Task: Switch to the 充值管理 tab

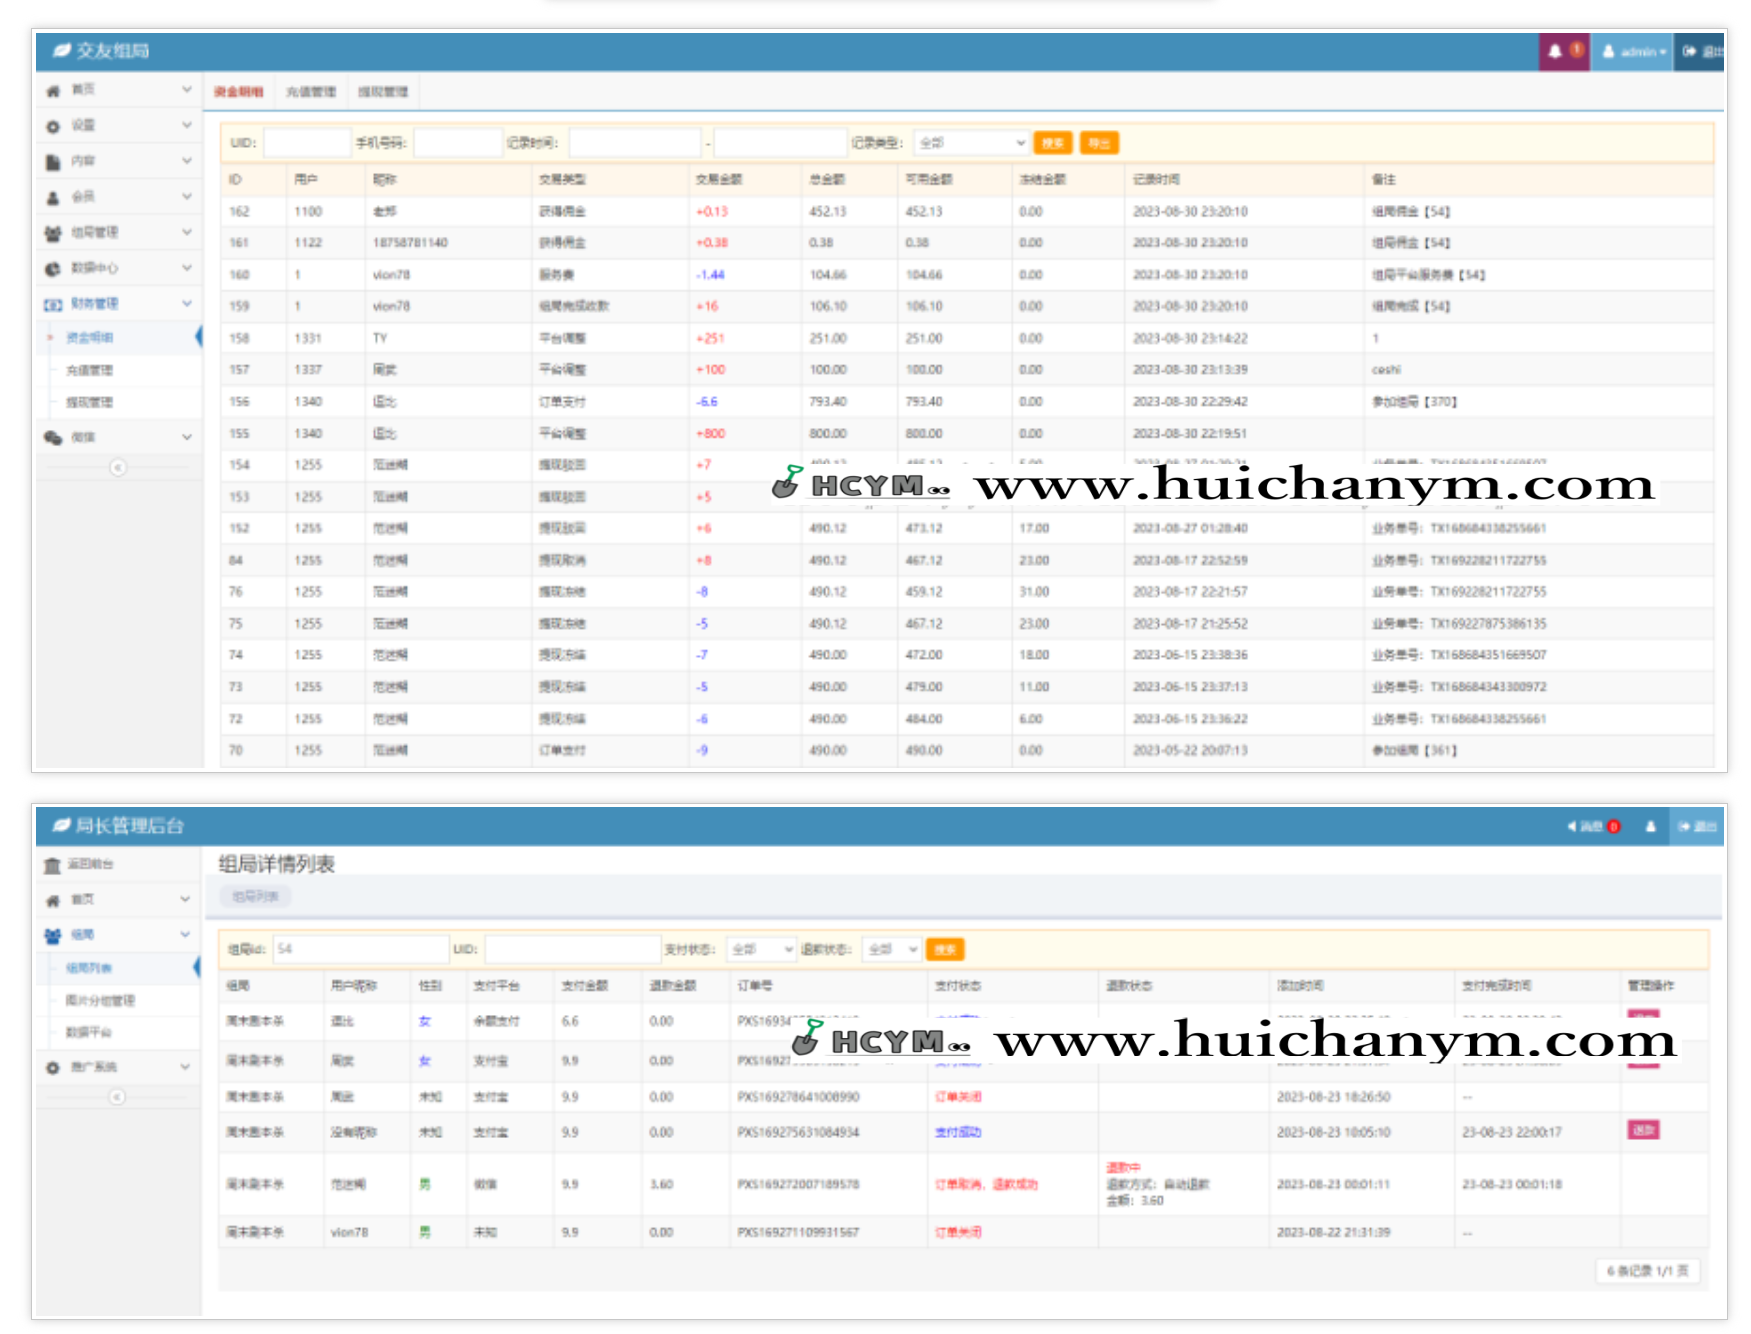Action: [311, 91]
